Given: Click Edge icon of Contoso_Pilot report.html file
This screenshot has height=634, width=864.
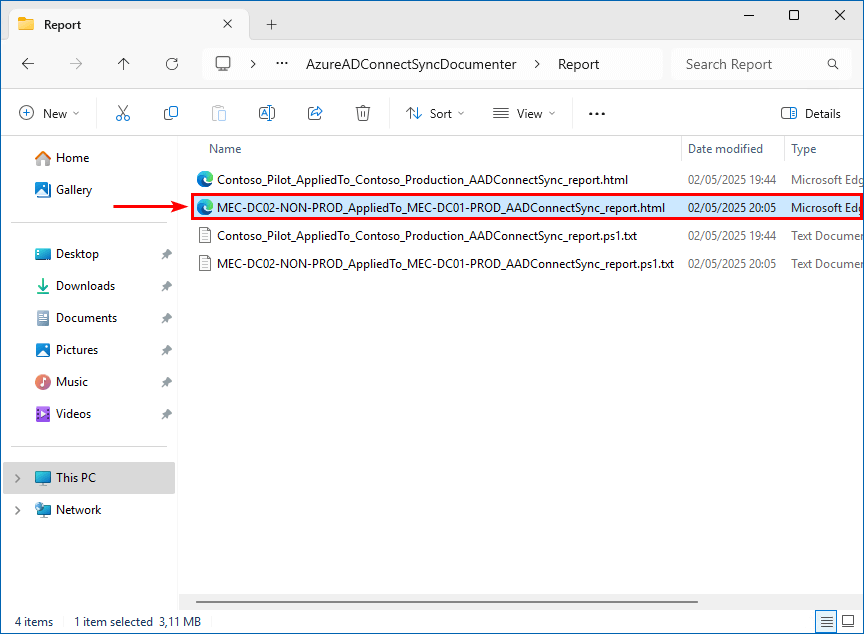Looking at the screenshot, I should [205, 180].
